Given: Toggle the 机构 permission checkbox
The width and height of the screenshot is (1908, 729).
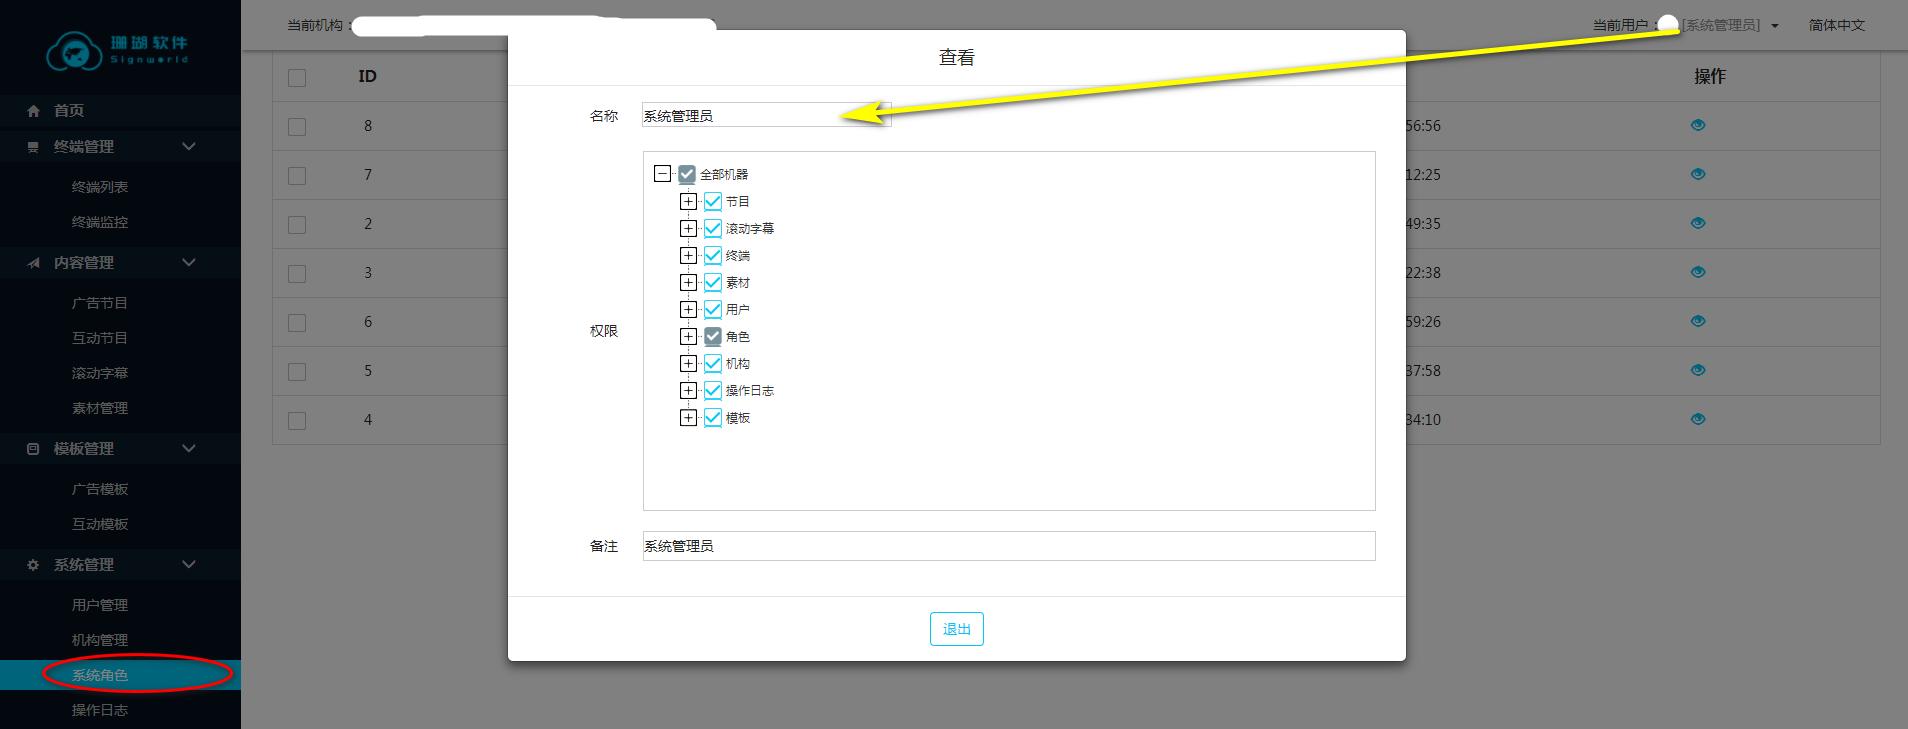Looking at the screenshot, I should click(x=713, y=363).
